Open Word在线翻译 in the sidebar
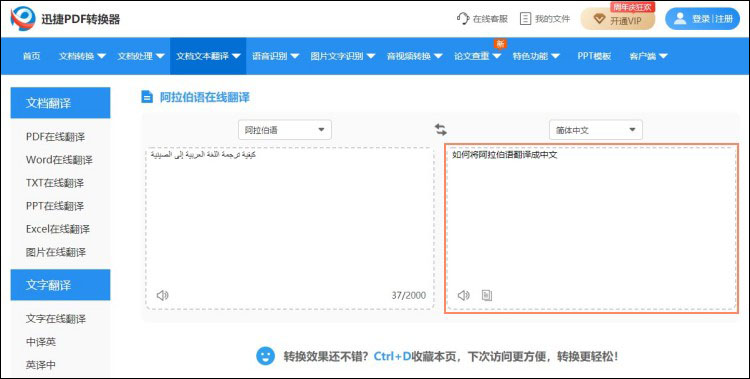This screenshot has height=379, width=750. point(59,160)
